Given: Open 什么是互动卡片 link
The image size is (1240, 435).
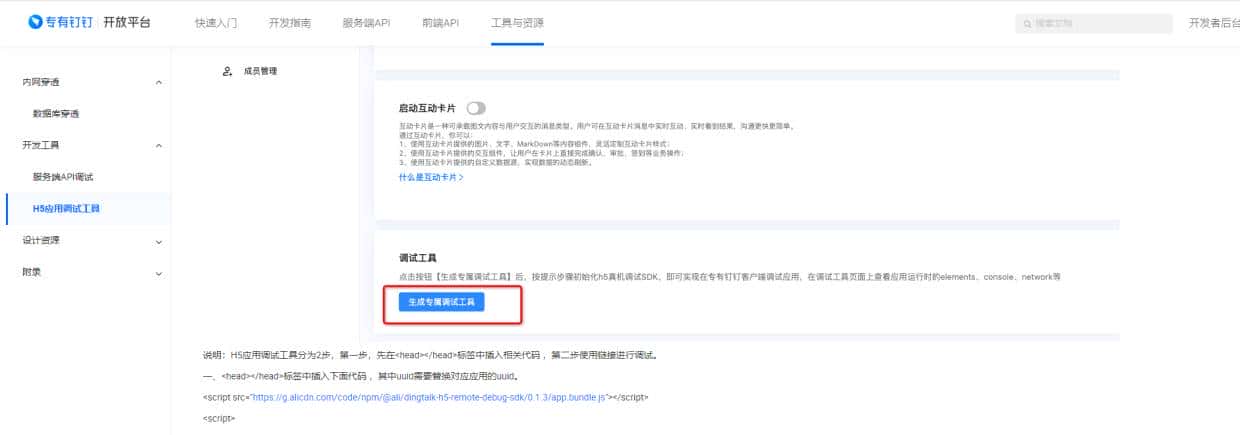Looking at the screenshot, I should point(431,177).
